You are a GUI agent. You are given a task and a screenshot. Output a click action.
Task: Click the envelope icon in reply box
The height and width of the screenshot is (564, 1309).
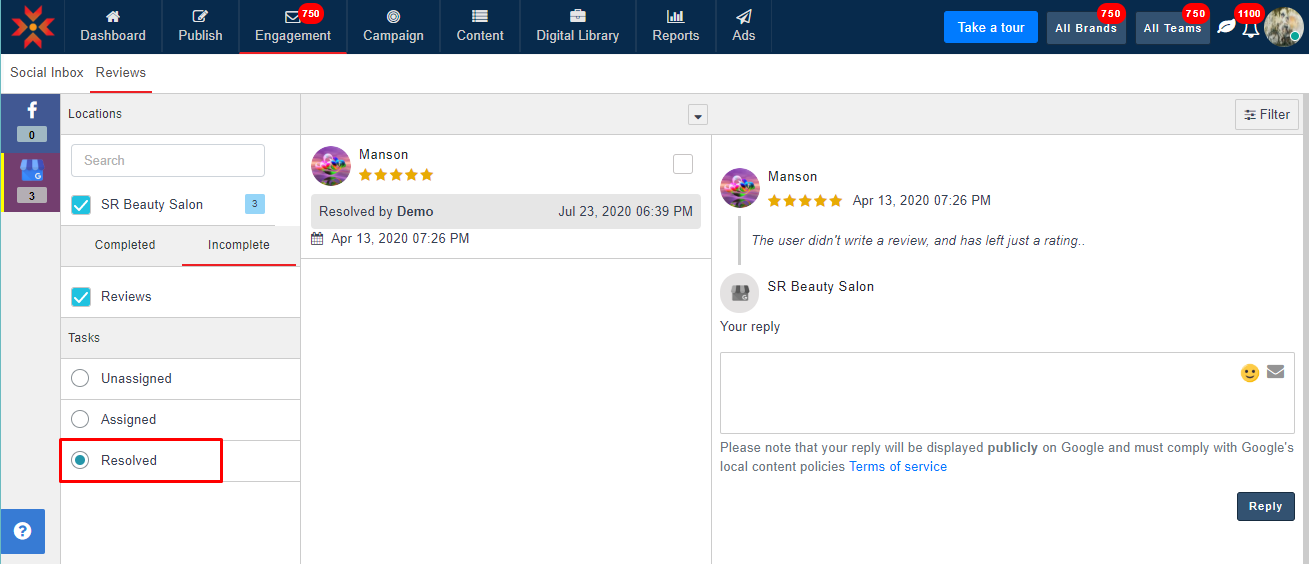[1275, 372]
